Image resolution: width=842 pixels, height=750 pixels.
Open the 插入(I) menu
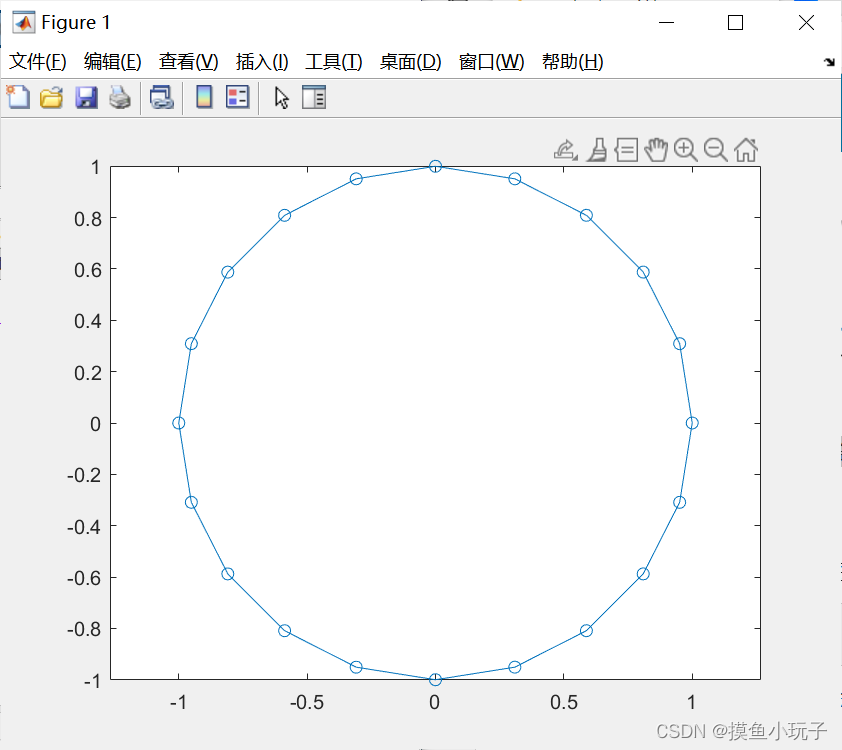coord(262,62)
